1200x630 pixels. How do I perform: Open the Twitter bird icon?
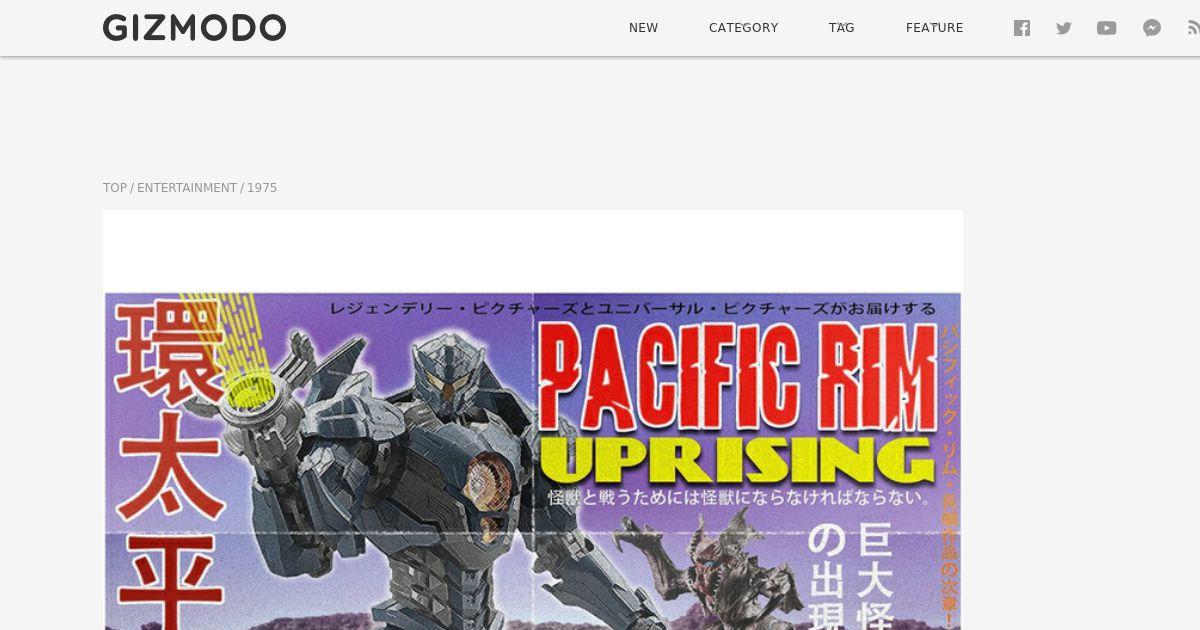click(1064, 28)
